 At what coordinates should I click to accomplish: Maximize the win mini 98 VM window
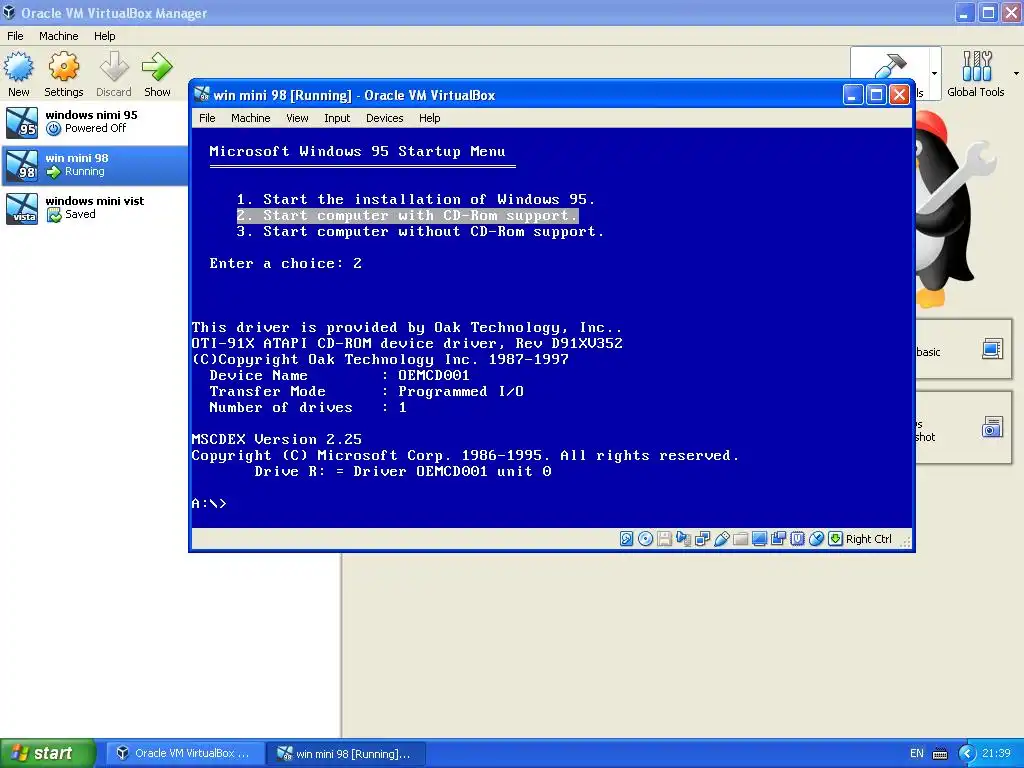[x=876, y=95]
